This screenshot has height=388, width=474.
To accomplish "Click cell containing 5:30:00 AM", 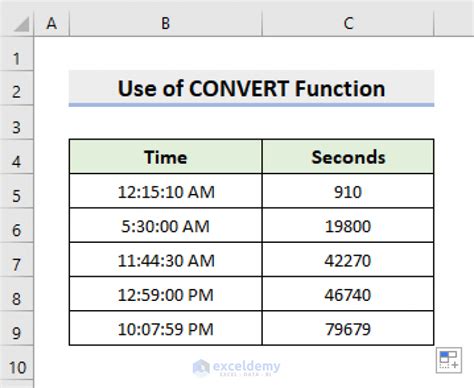I will tap(166, 225).
